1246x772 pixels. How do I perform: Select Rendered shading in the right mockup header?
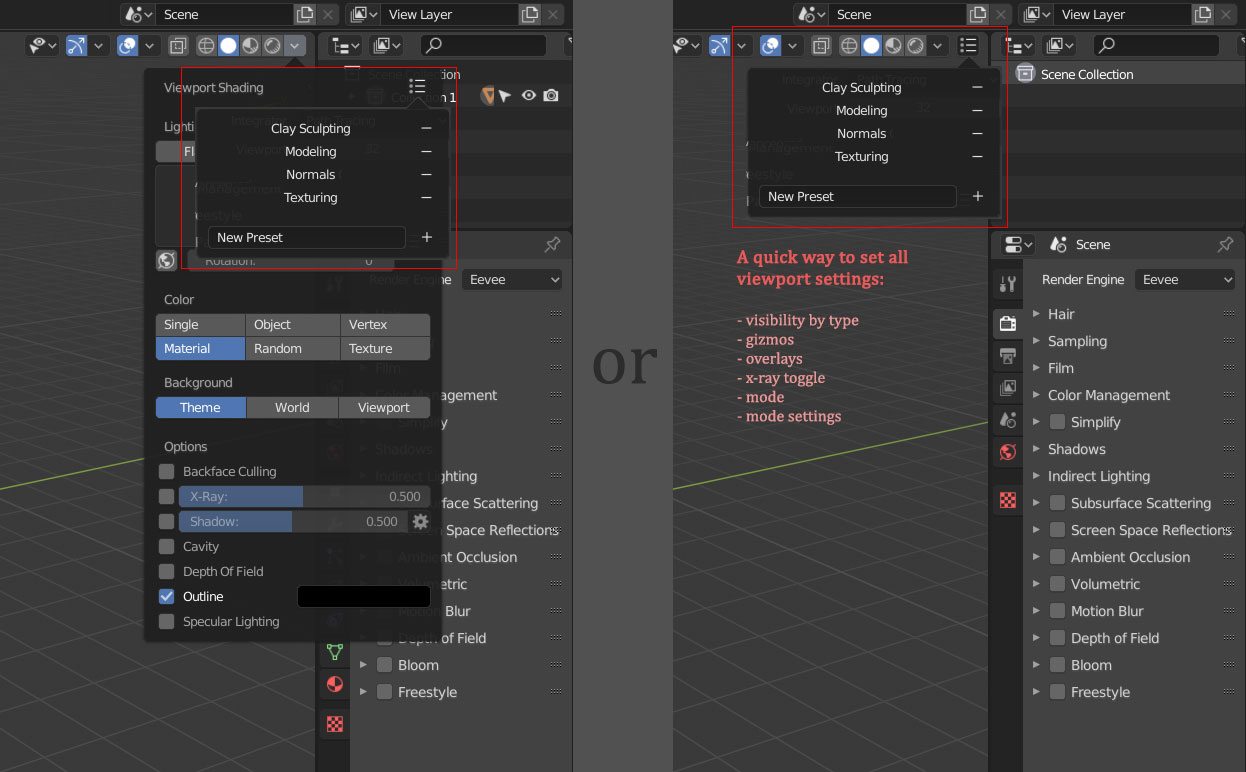pyautogui.click(x=915, y=46)
